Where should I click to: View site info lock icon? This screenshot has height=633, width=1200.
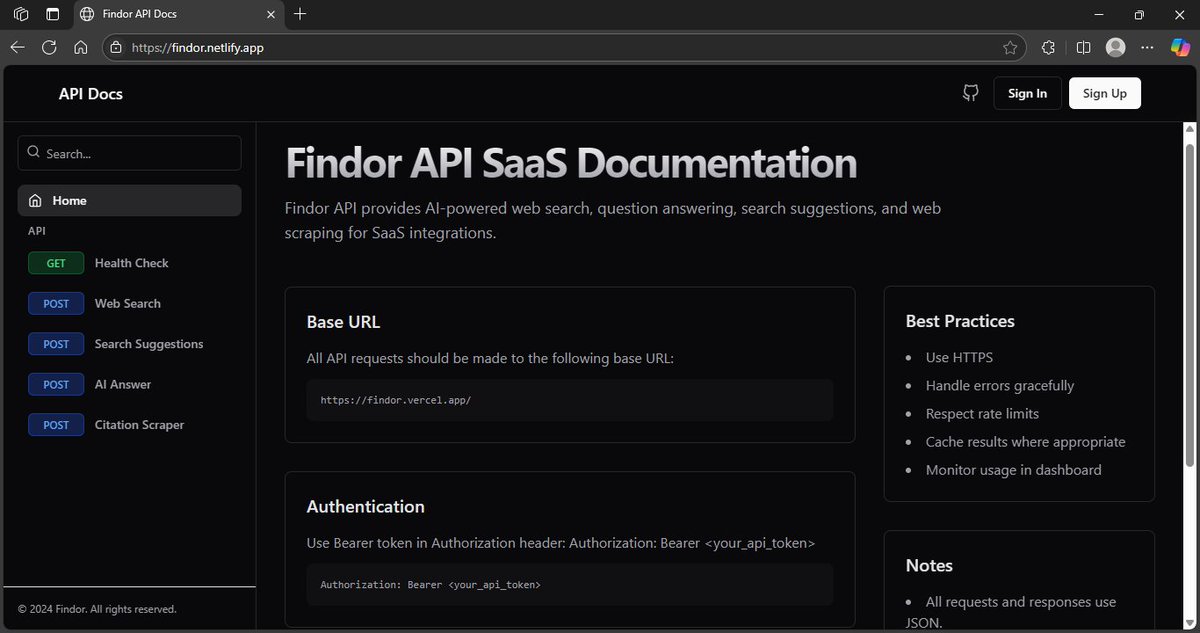pos(116,47)
